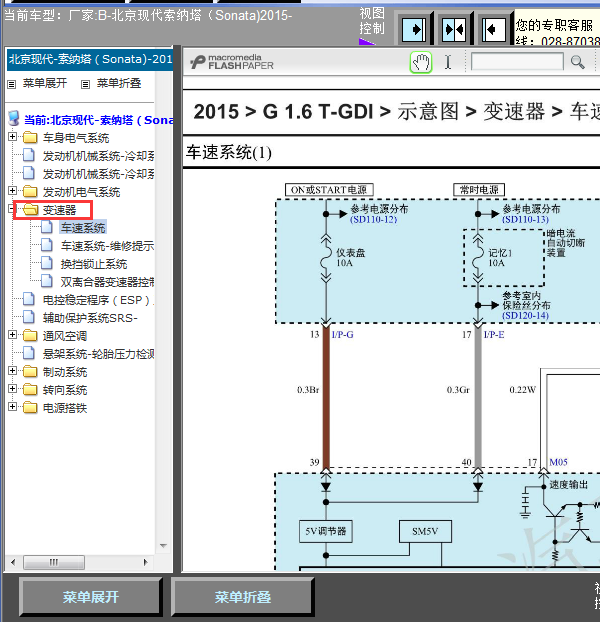600x622 pixels.
Task: Click the 电源搭铁 folder icon
Action: click(x=30, y=407)
